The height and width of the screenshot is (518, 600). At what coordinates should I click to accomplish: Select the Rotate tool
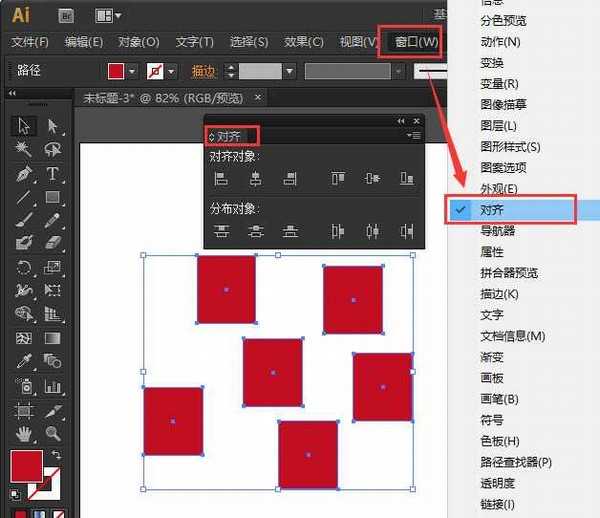pos(24,267)
